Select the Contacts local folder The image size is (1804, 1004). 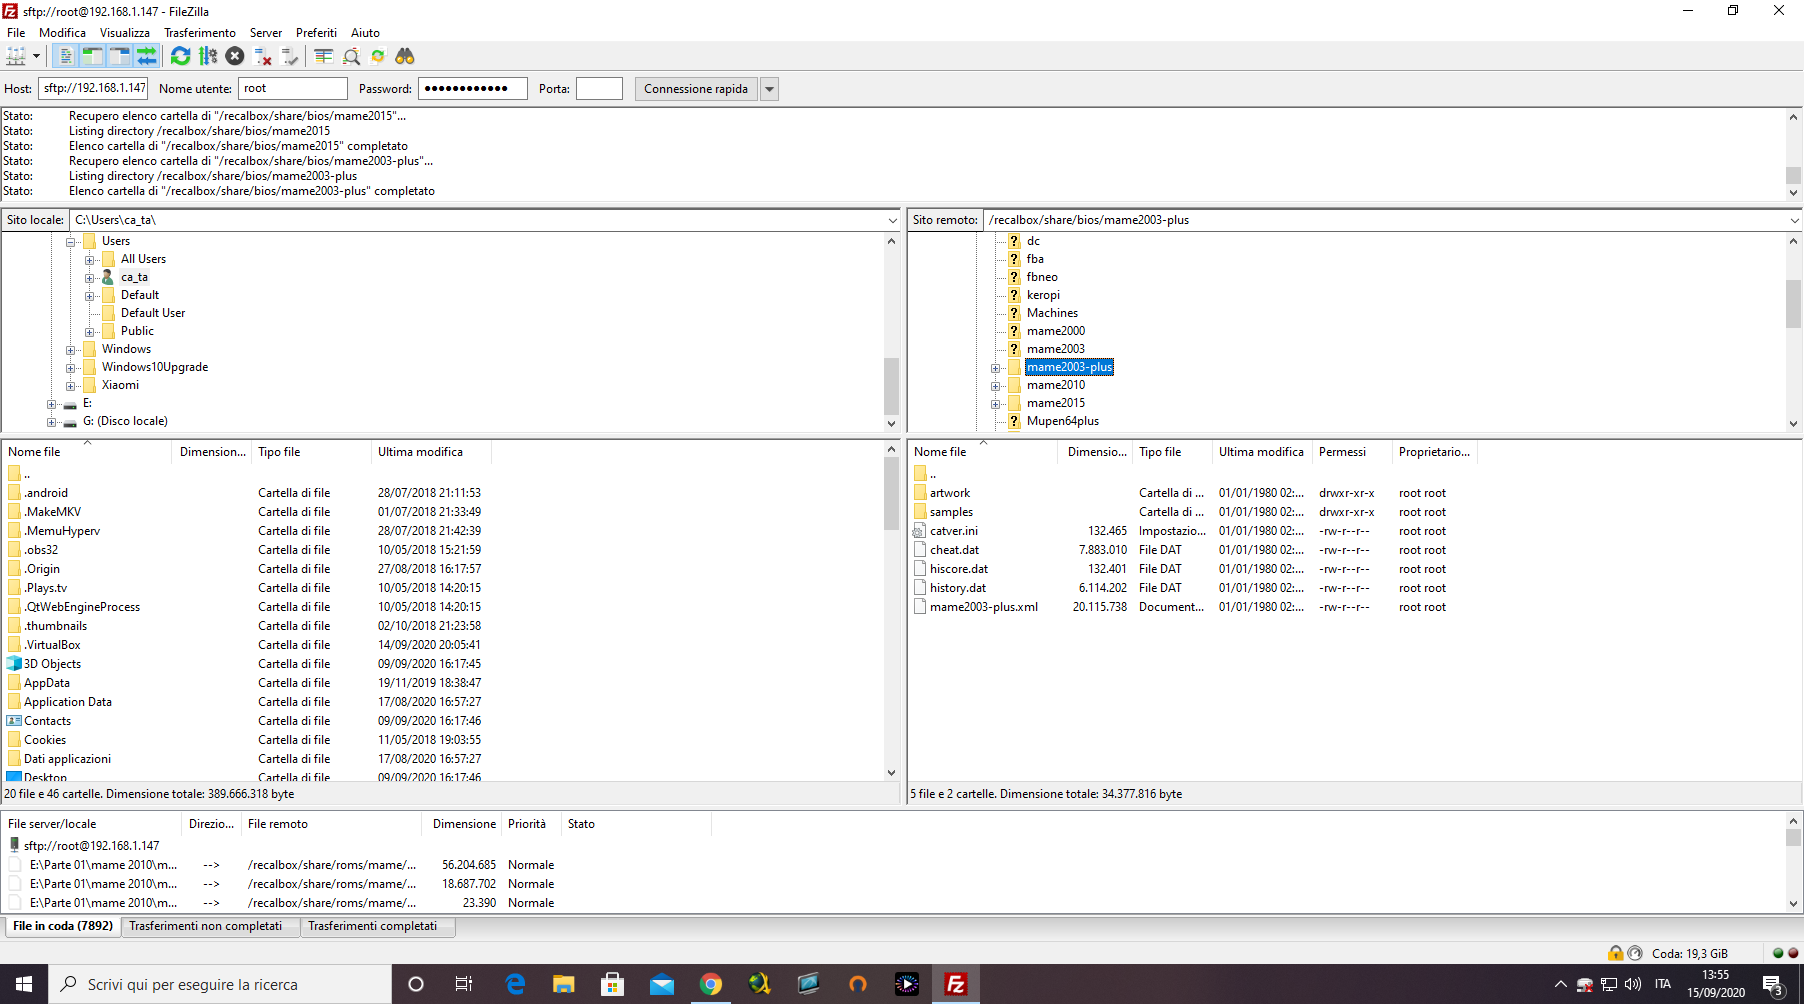tap(47, 721)
